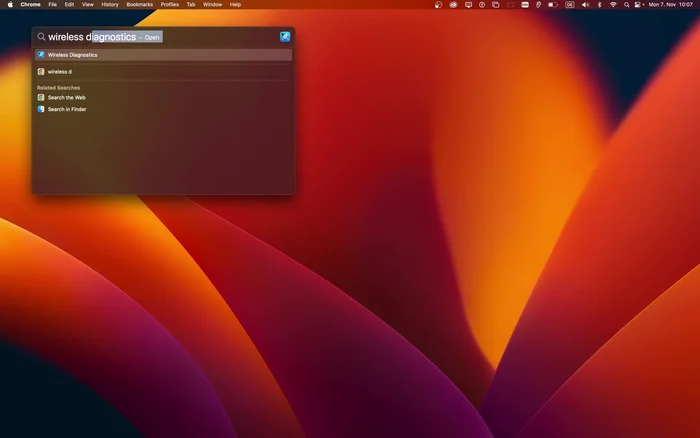
Task: Click the Spotlight magnifying glass in search field
Action: [41, 37]
